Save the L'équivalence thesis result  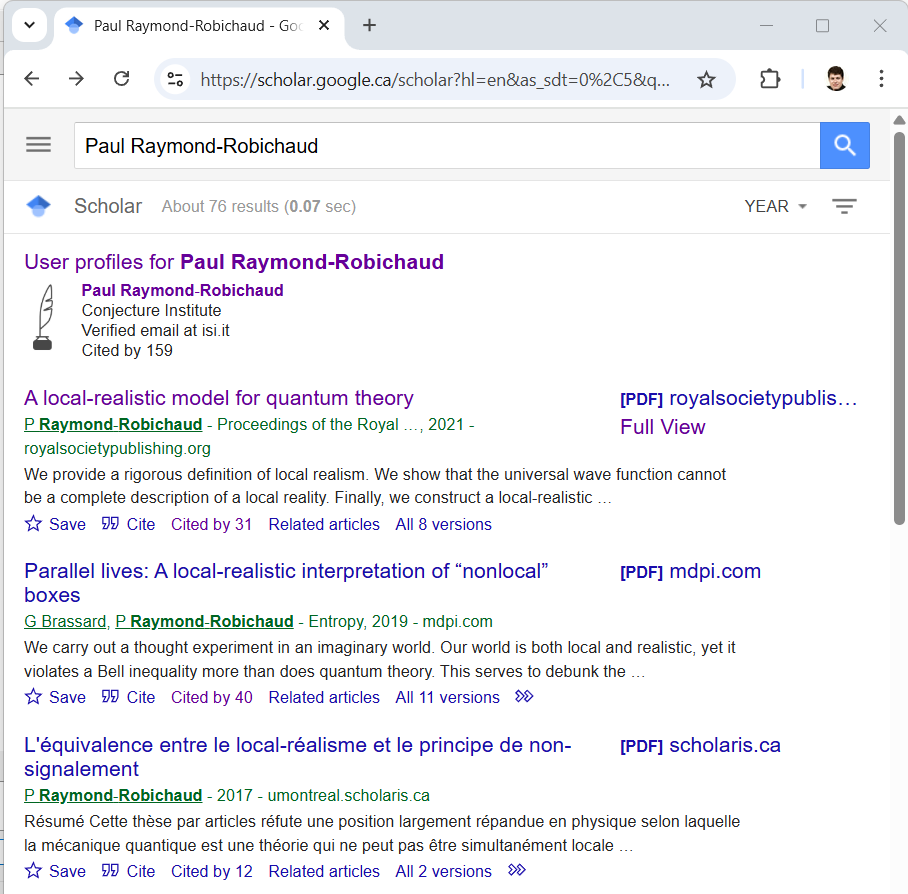tap(55, 871)
